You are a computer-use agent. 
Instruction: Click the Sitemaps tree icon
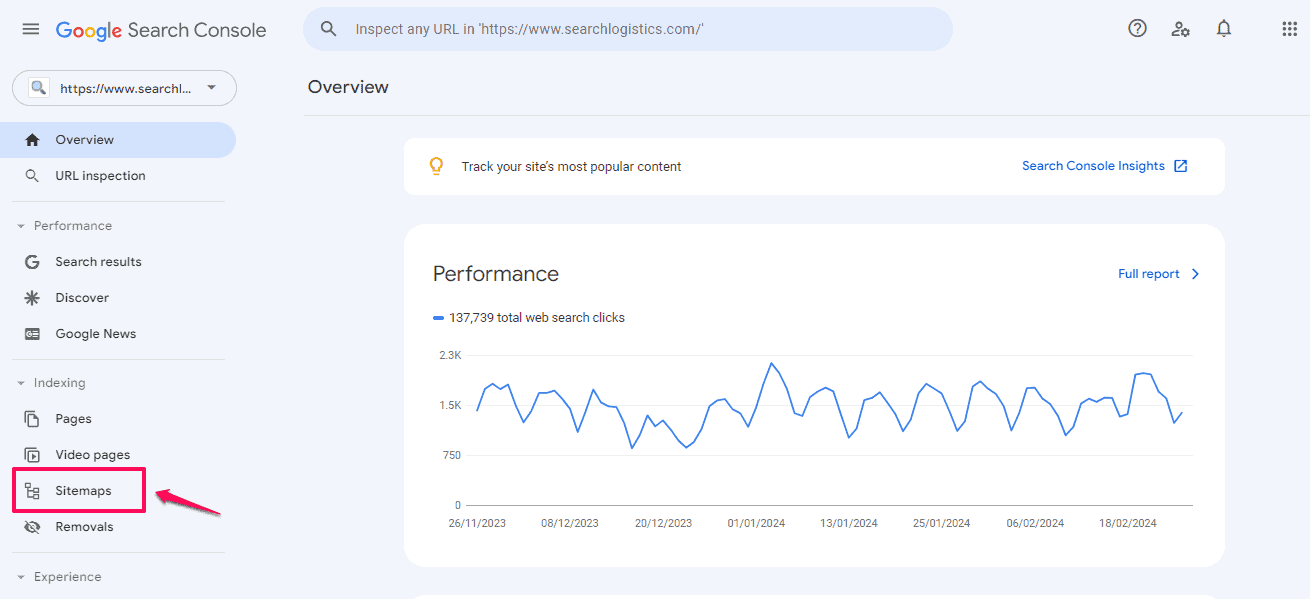[32, 491]
